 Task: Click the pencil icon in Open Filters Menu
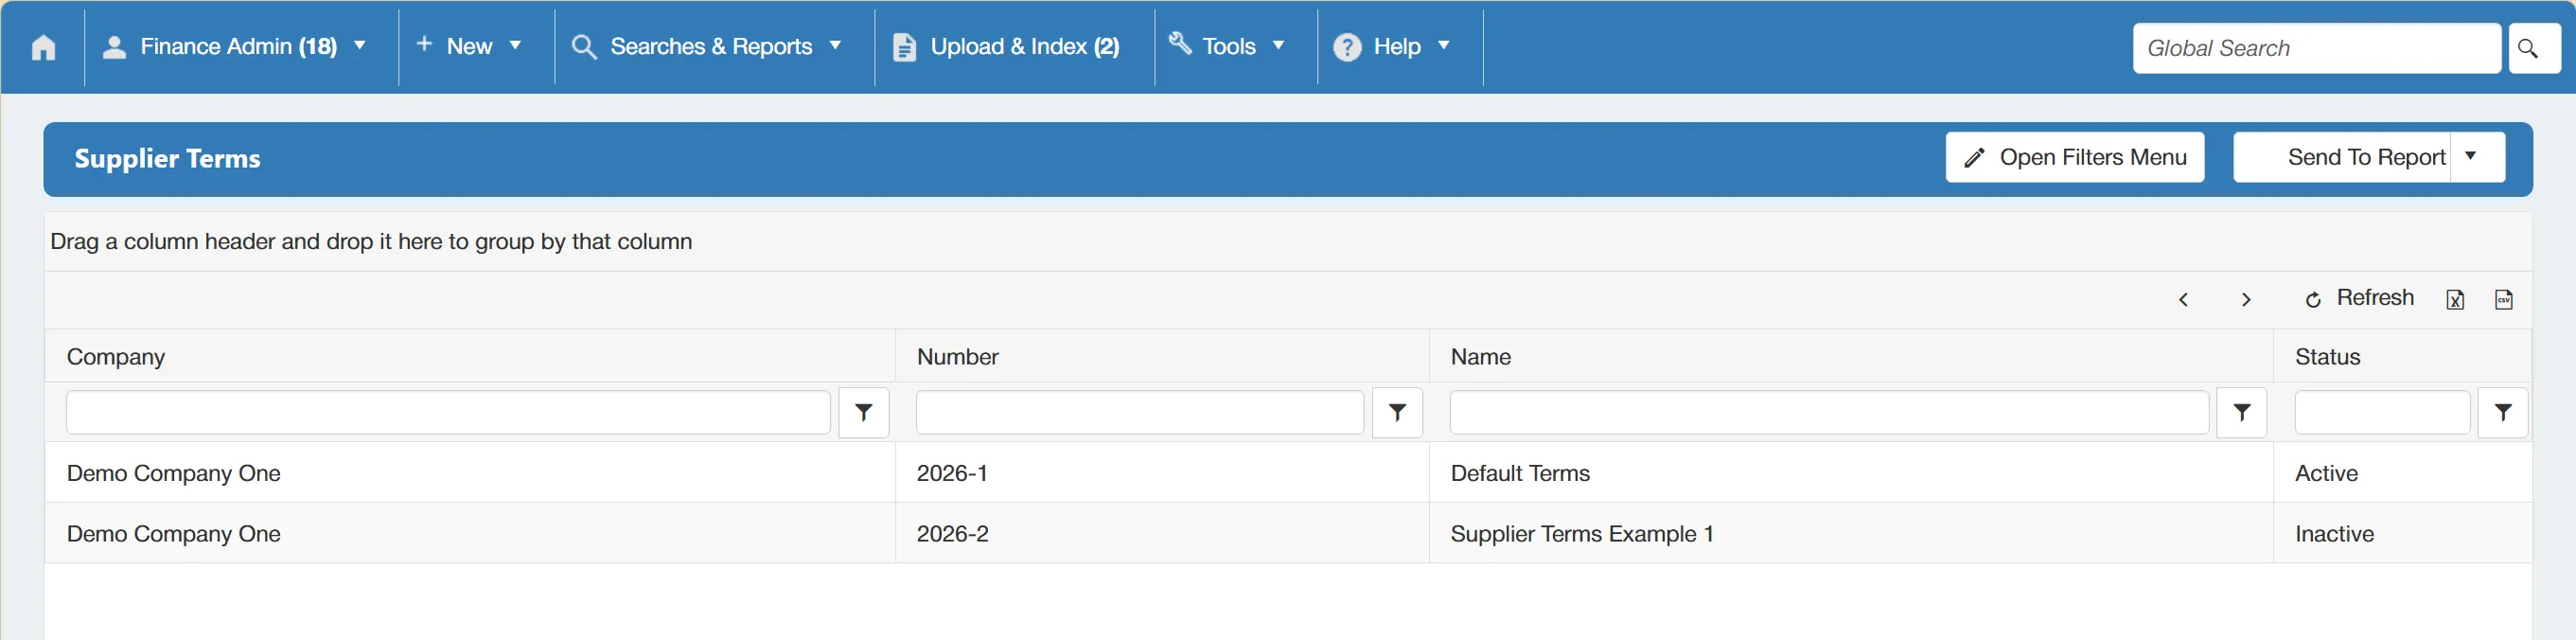[x=1974, y=158]
